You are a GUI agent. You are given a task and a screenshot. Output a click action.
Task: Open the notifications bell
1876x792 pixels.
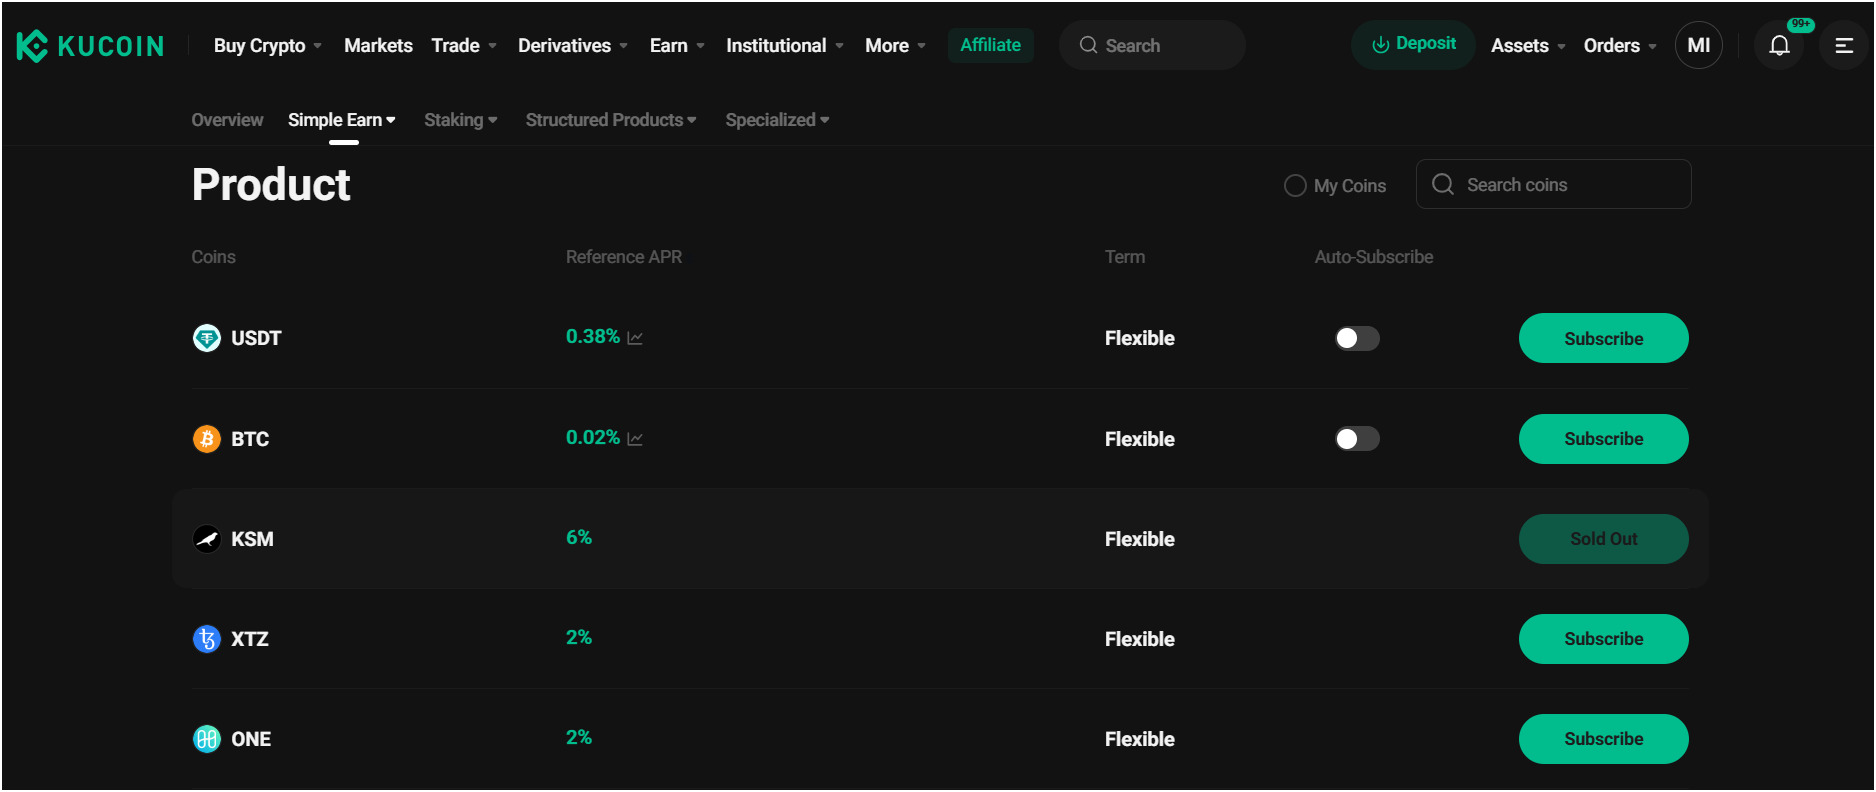pyautogui.click(x=1779, y=46)
